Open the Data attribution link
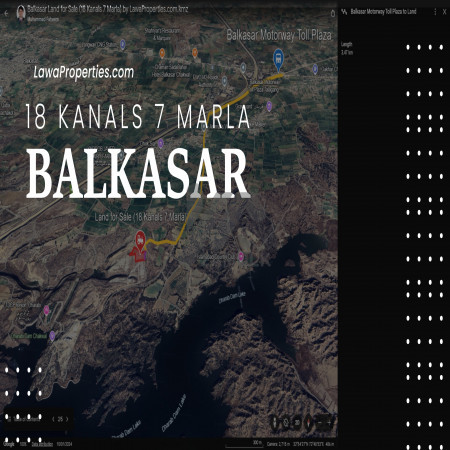Image resolution: width=450 pixels, height=450 pixels. (x=42, y=444)
